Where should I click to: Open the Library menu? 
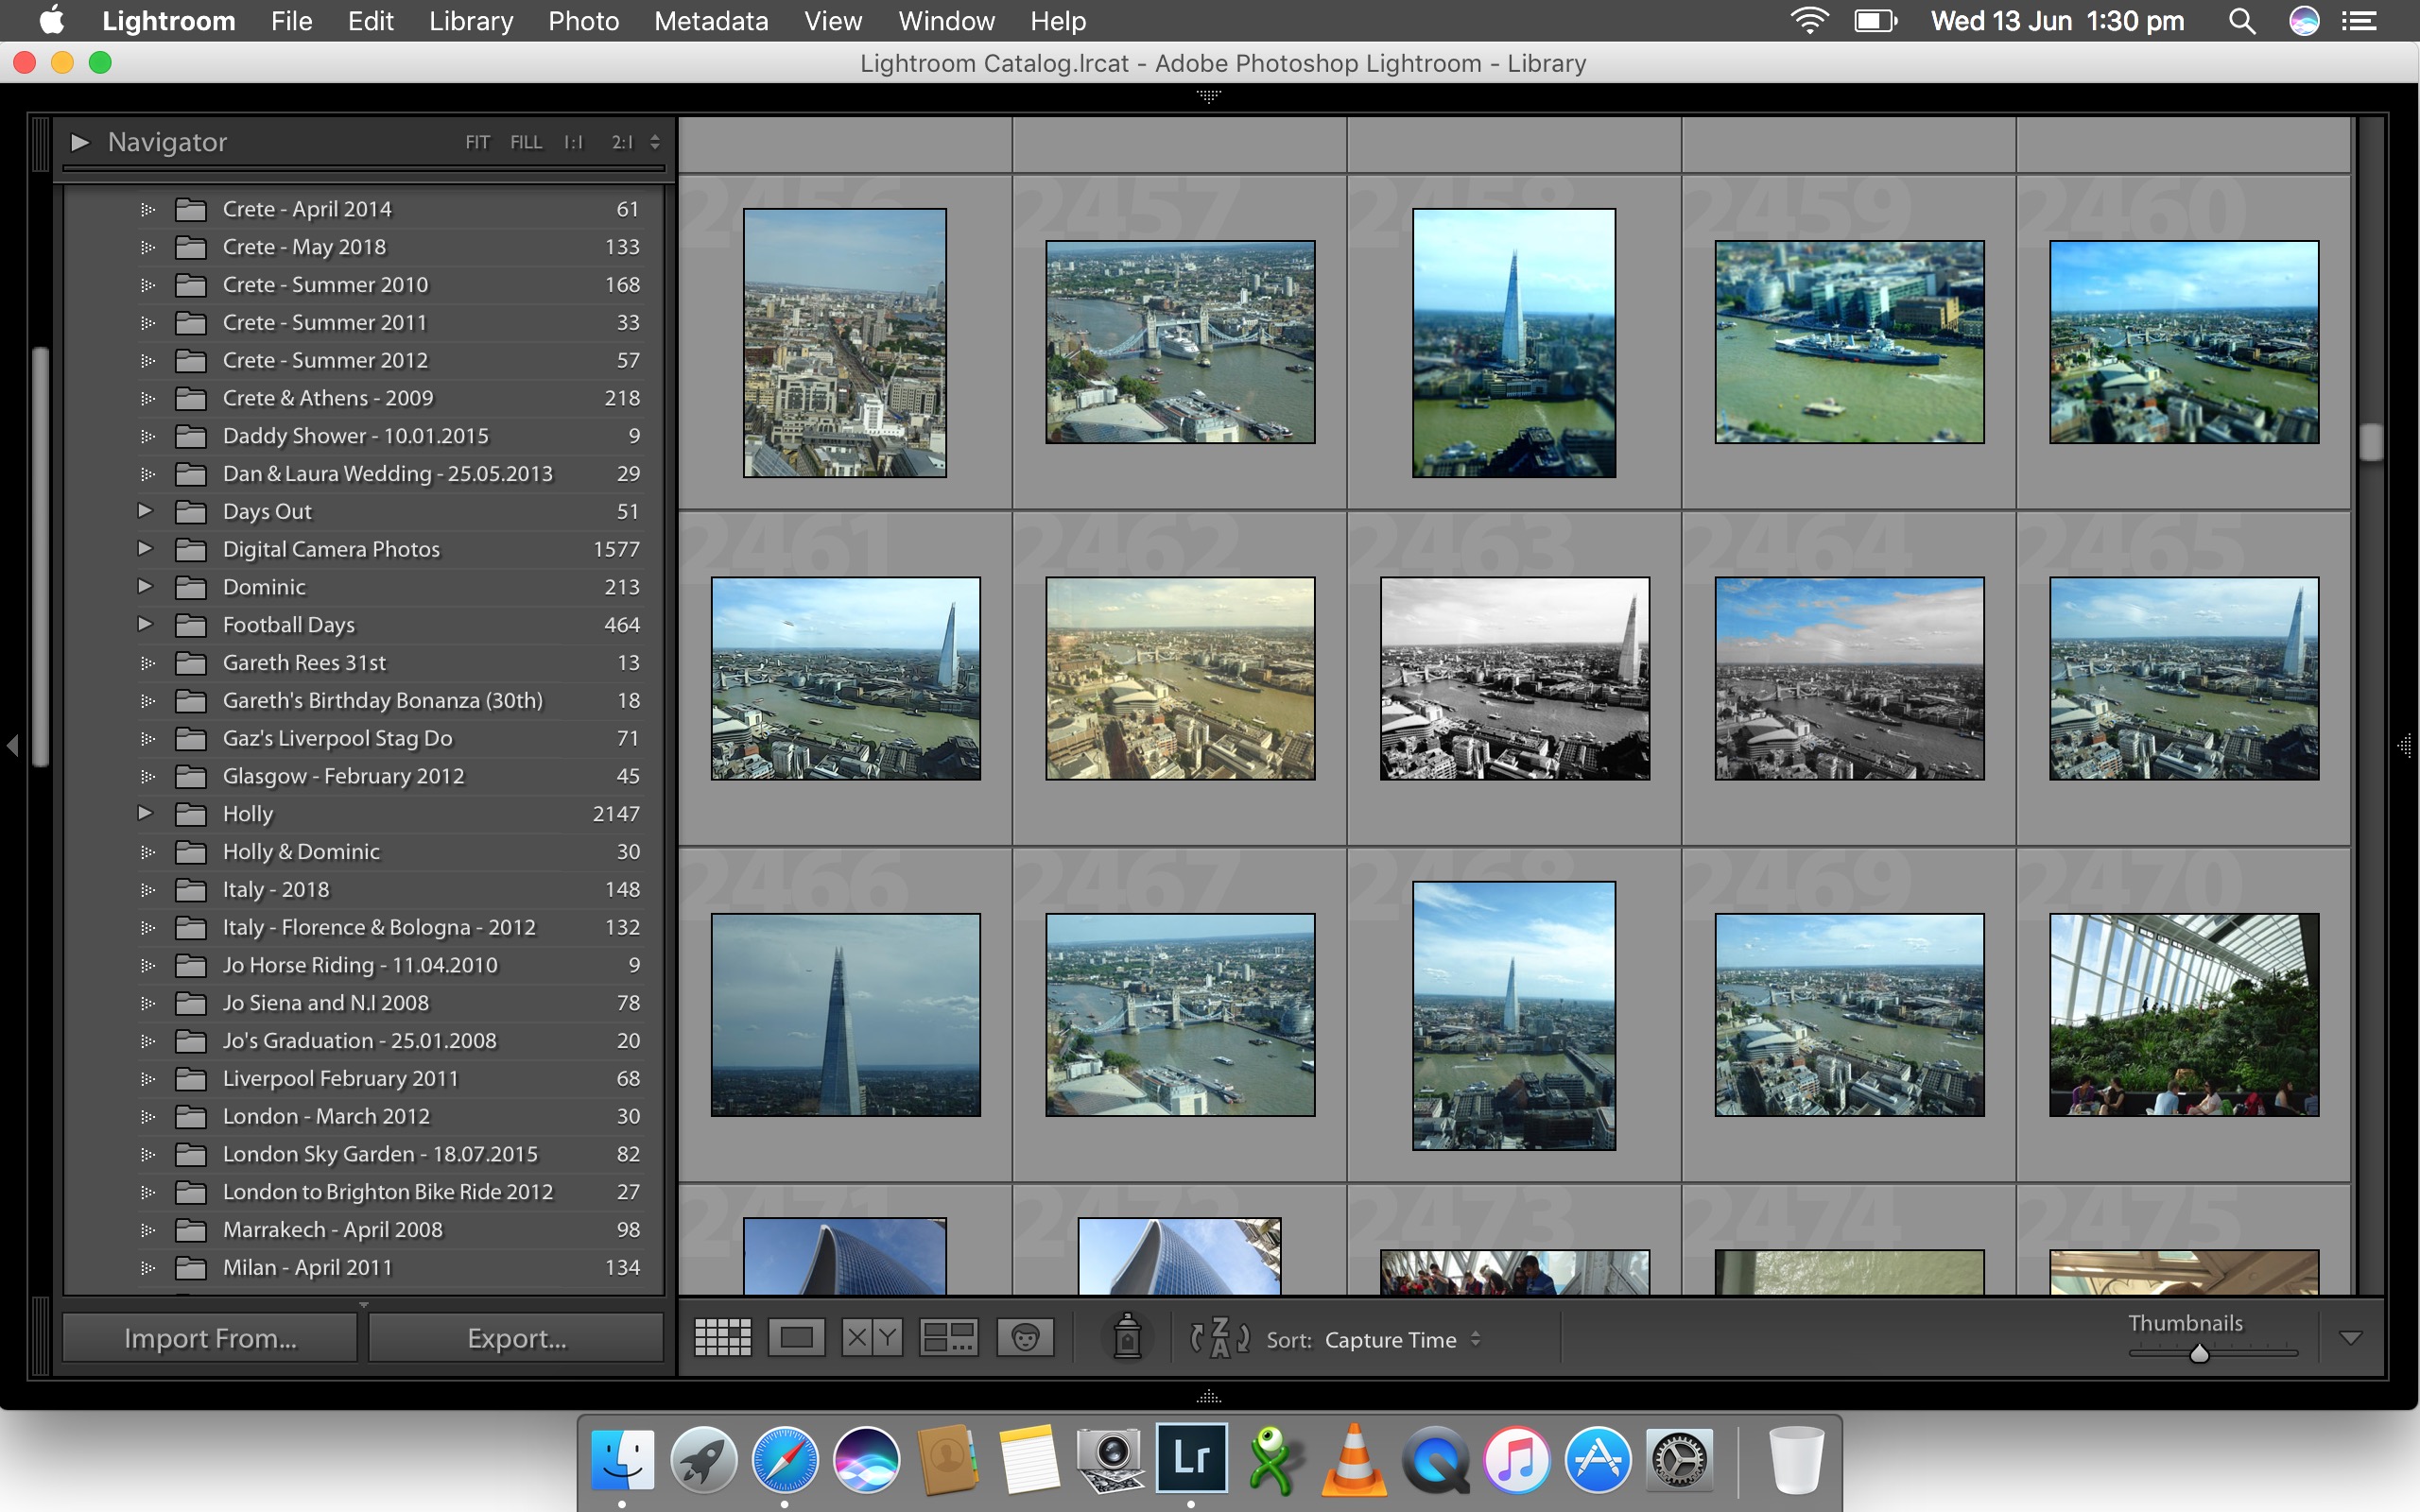point(470,21)
